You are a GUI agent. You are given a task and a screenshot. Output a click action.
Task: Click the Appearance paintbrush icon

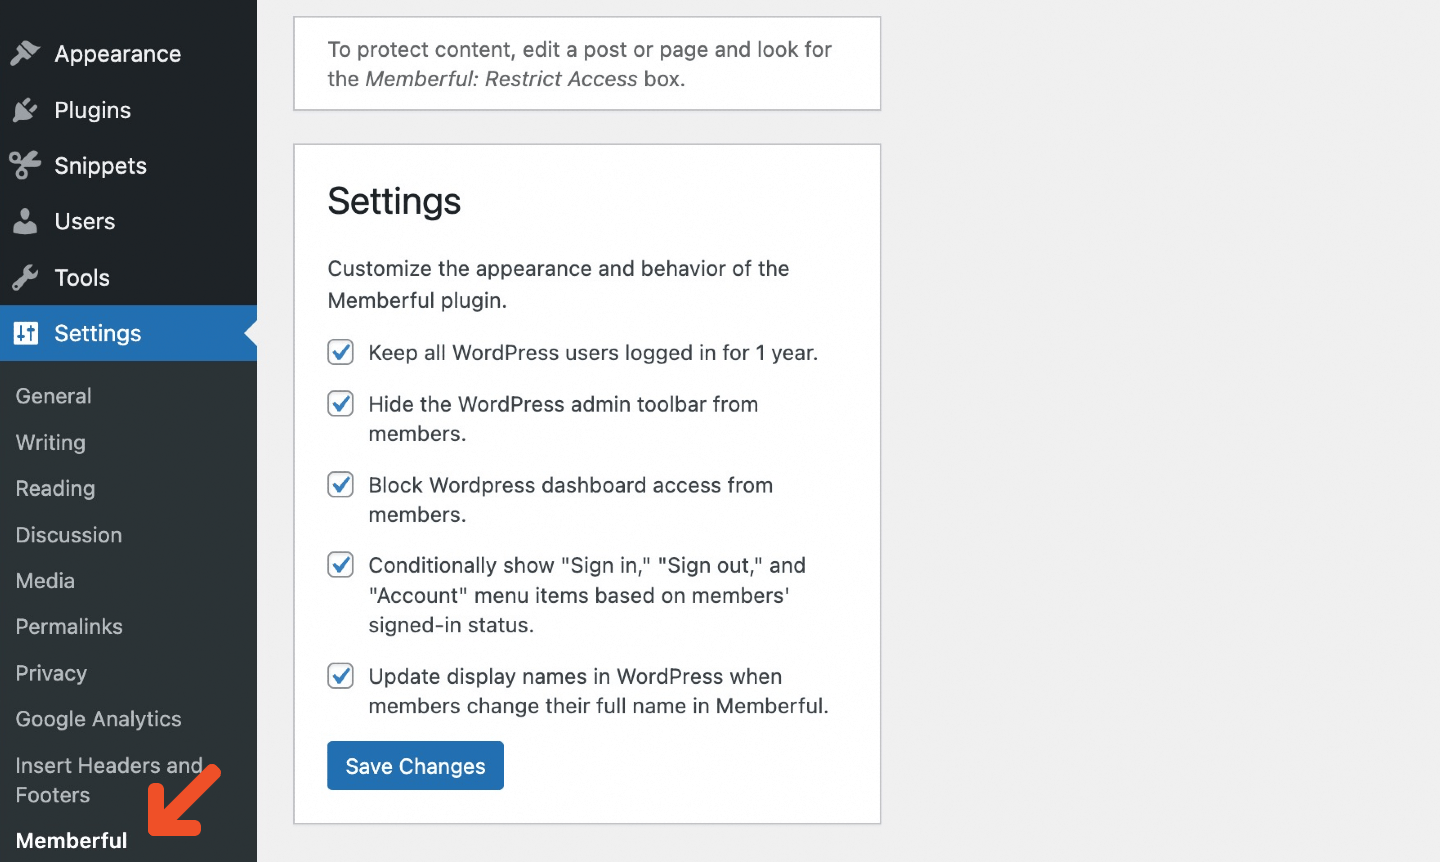tap(25, 53)
